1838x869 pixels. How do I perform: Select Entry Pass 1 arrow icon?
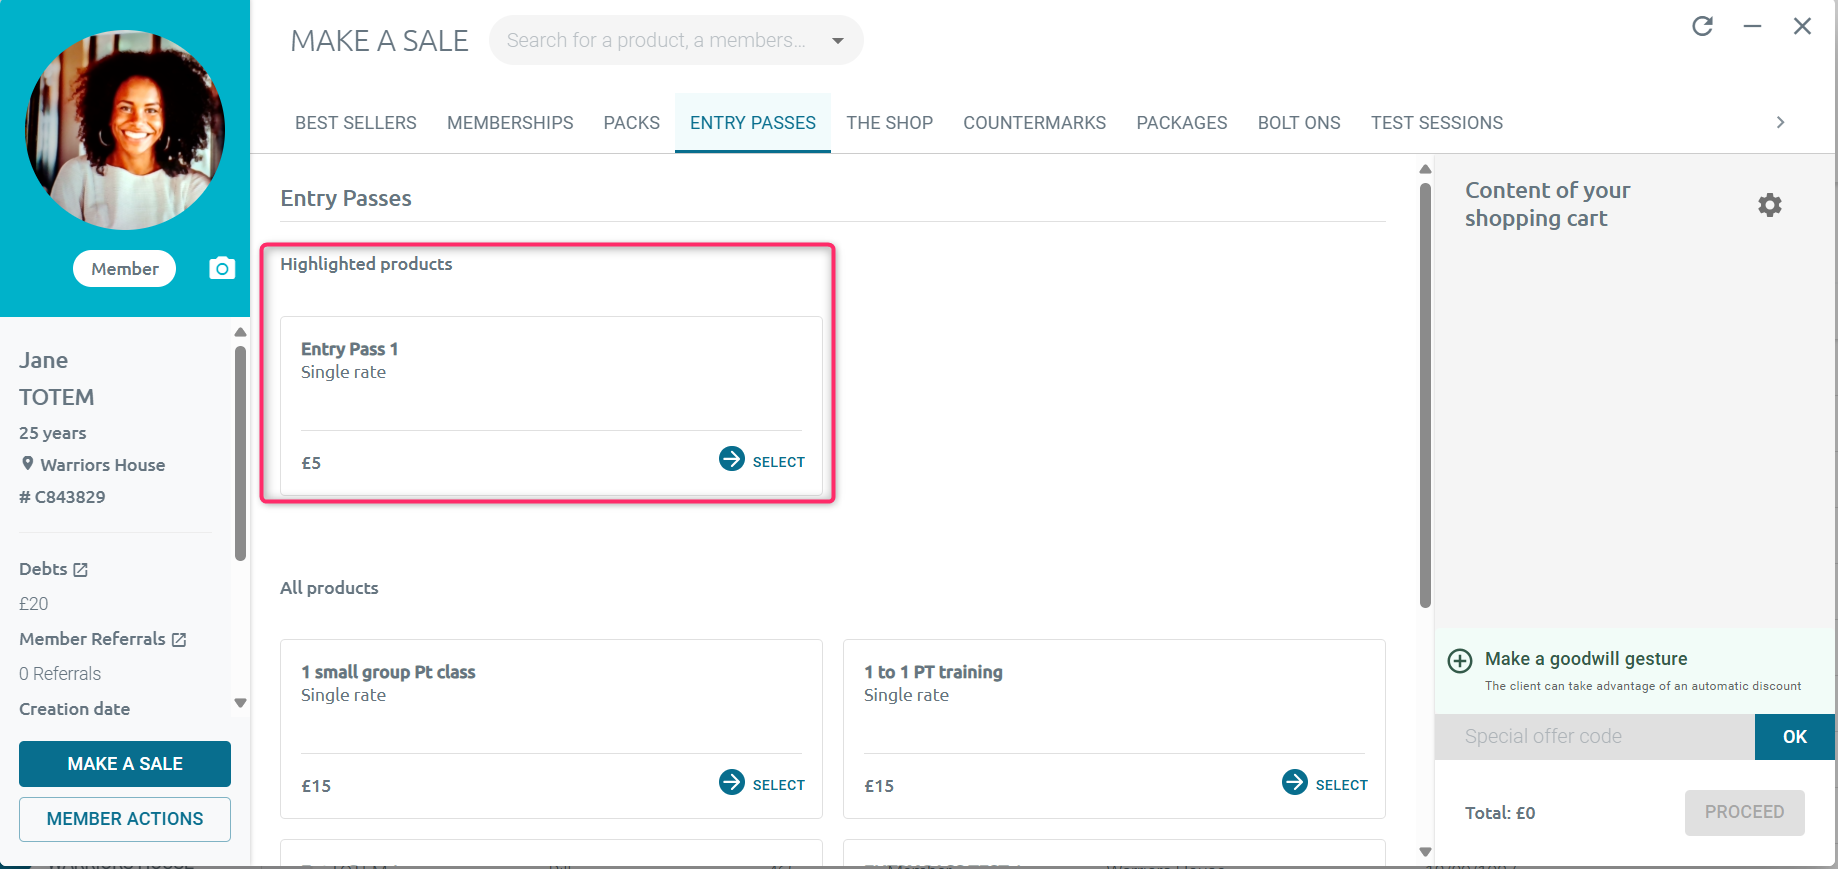(732, 459)
